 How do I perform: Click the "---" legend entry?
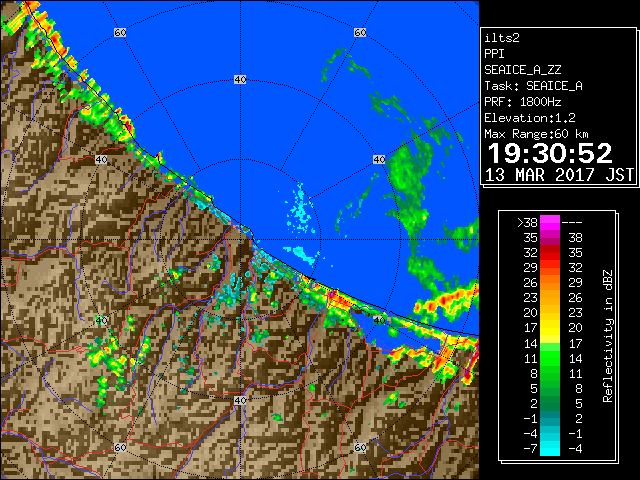pos(572,223)
